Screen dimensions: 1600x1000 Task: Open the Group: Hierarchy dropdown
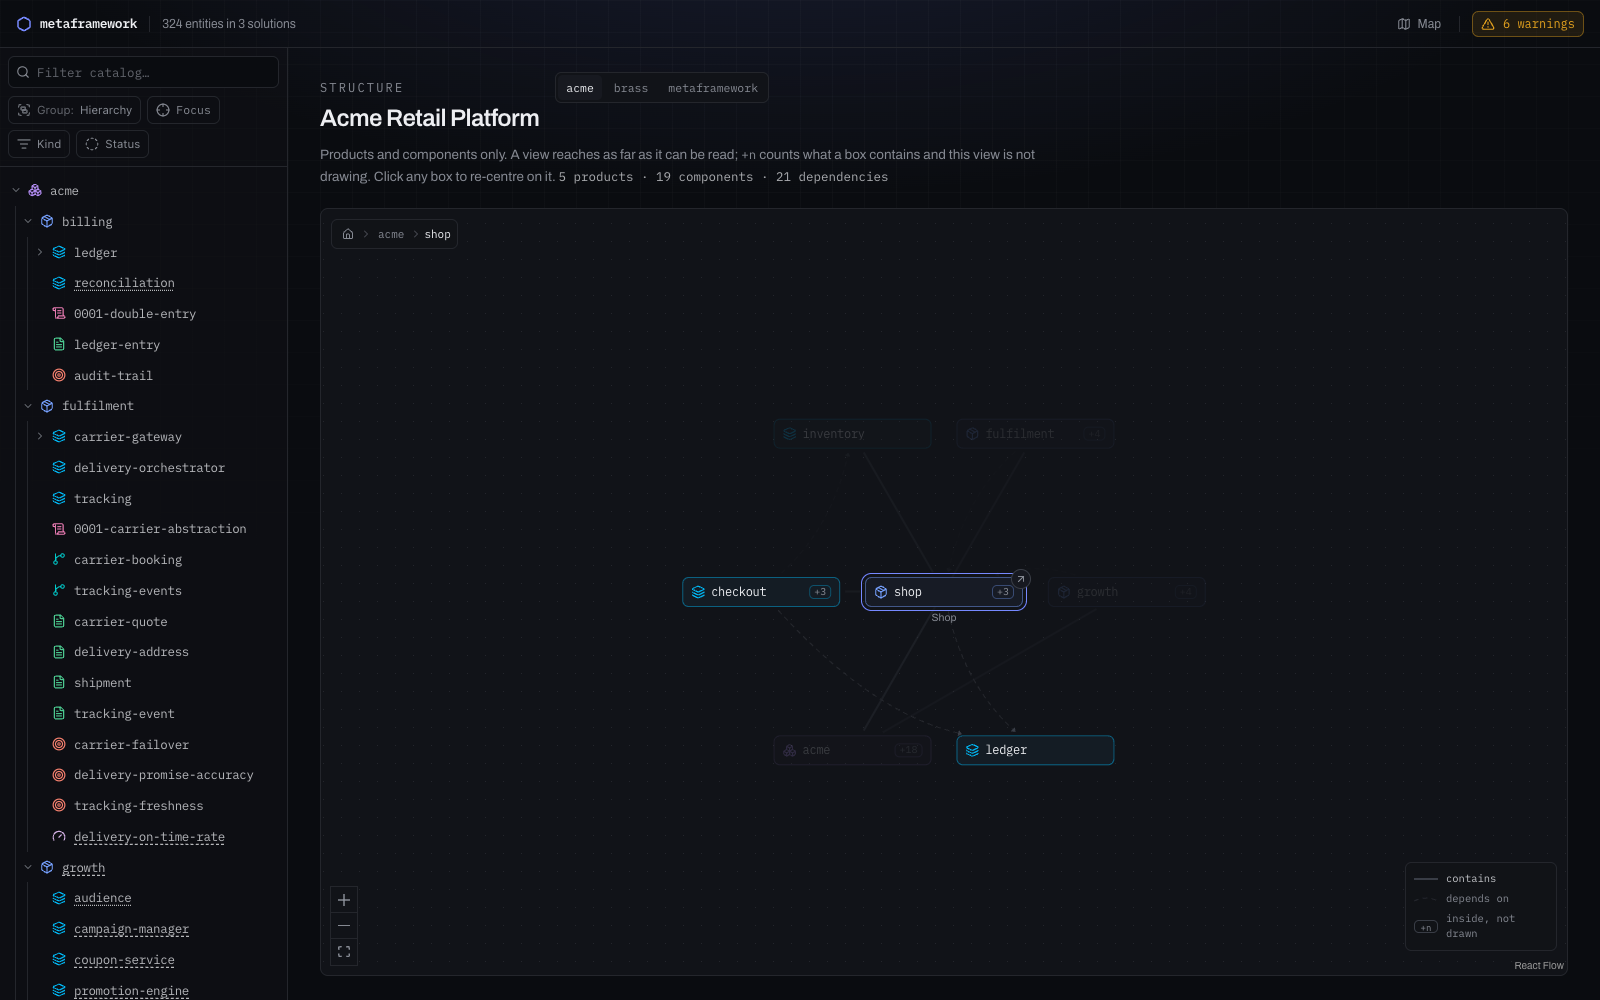click(74, 110)
